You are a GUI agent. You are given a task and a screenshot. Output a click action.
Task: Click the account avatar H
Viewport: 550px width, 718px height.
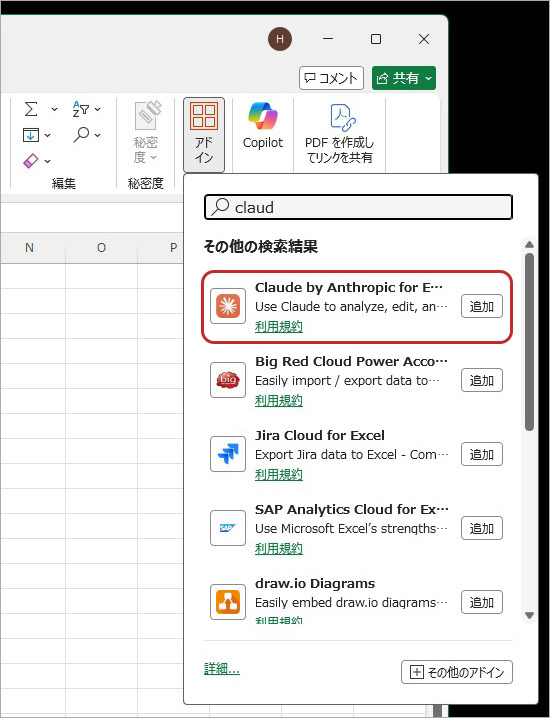tap(280, 39)
